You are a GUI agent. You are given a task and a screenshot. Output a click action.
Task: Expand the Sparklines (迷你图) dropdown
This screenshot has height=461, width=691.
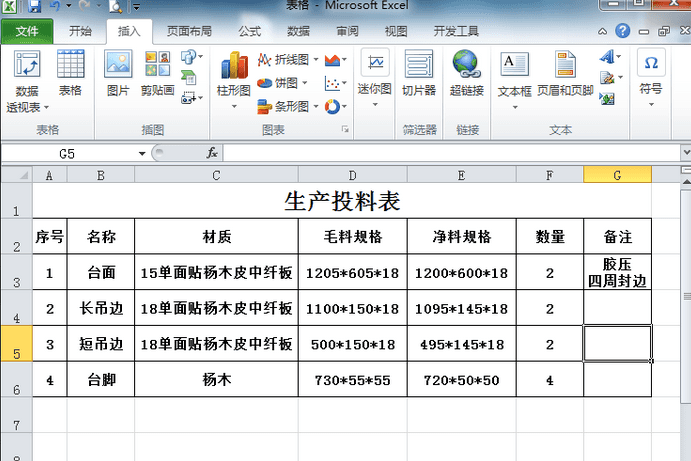pos(375,104)
